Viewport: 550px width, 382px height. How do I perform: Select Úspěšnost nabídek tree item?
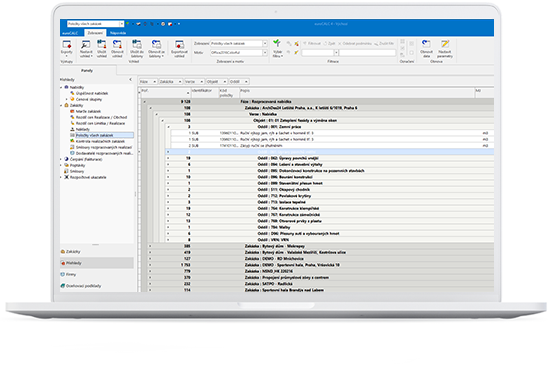(x=92, y=93)
